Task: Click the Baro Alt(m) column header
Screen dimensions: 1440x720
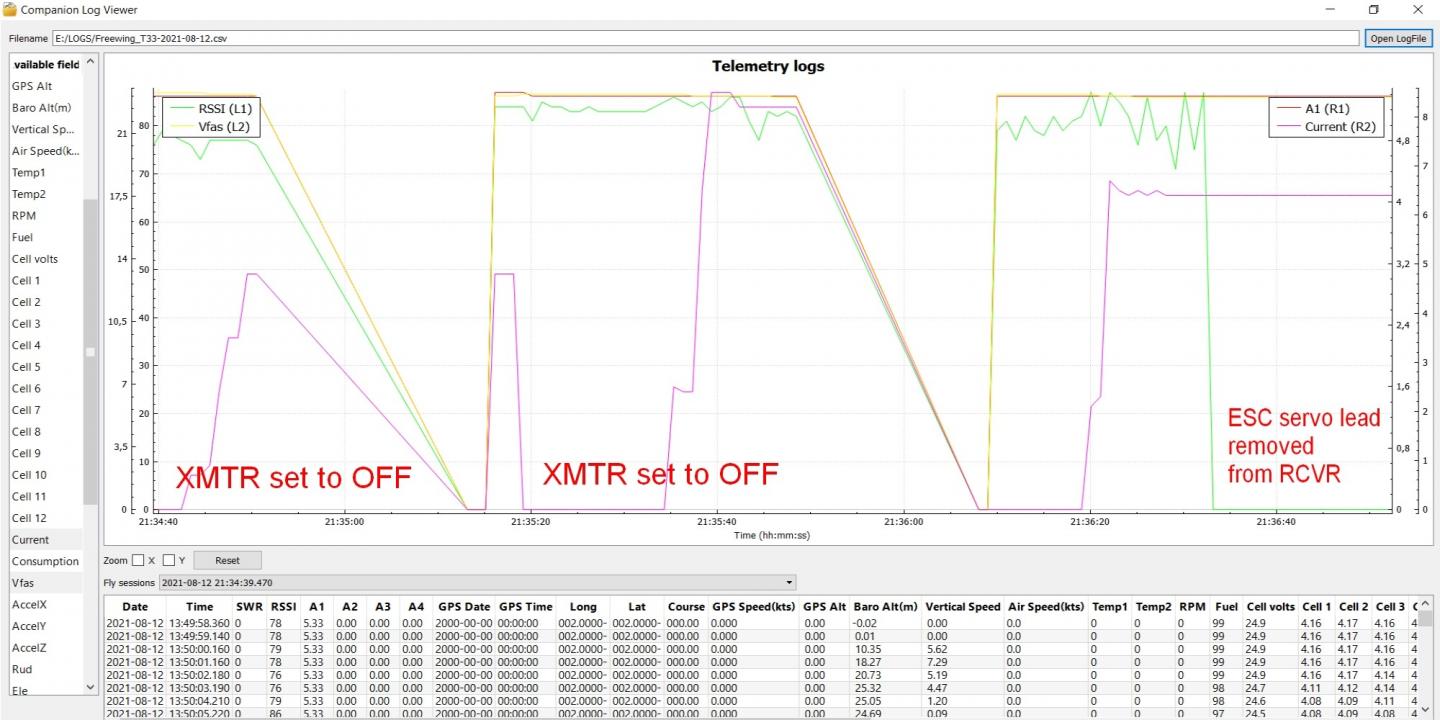Action: click(885, 606)
